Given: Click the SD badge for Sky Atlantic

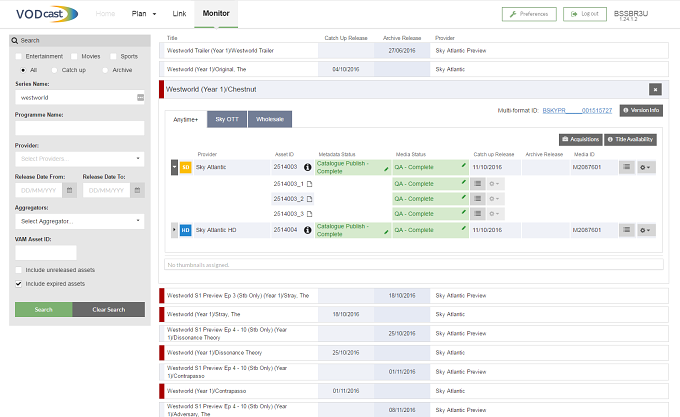Looking at the screenshot, I should [x=186, y=167].
